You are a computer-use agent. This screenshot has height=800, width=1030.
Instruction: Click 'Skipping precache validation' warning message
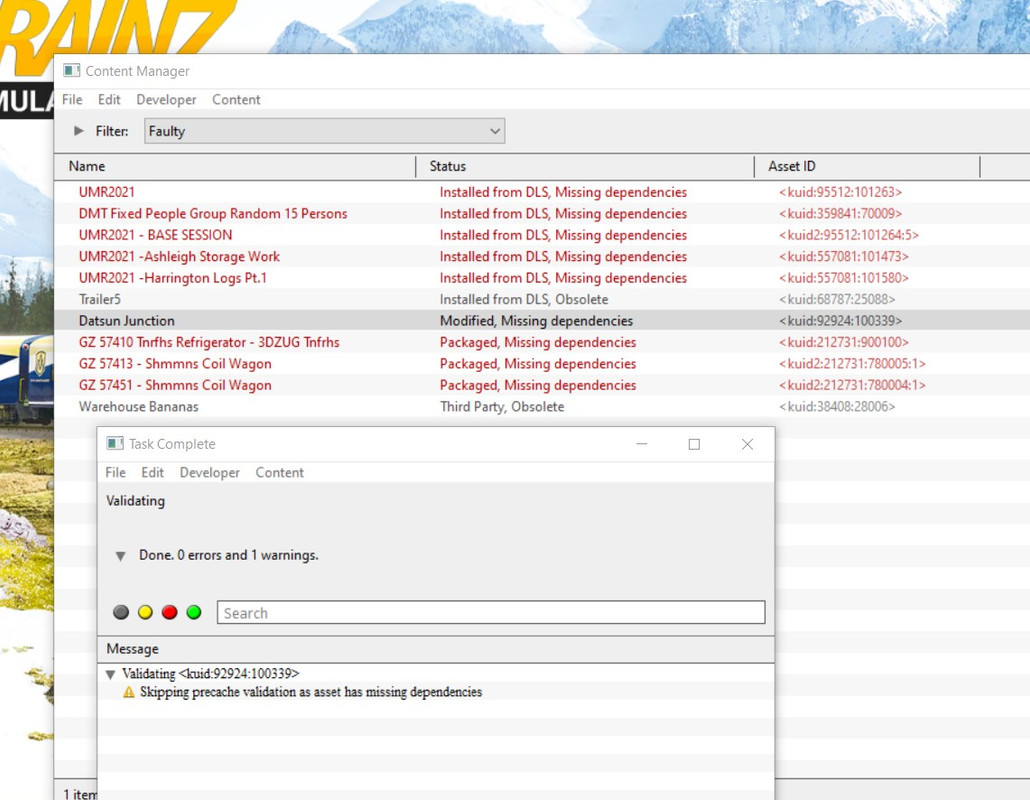click(311, 692)
